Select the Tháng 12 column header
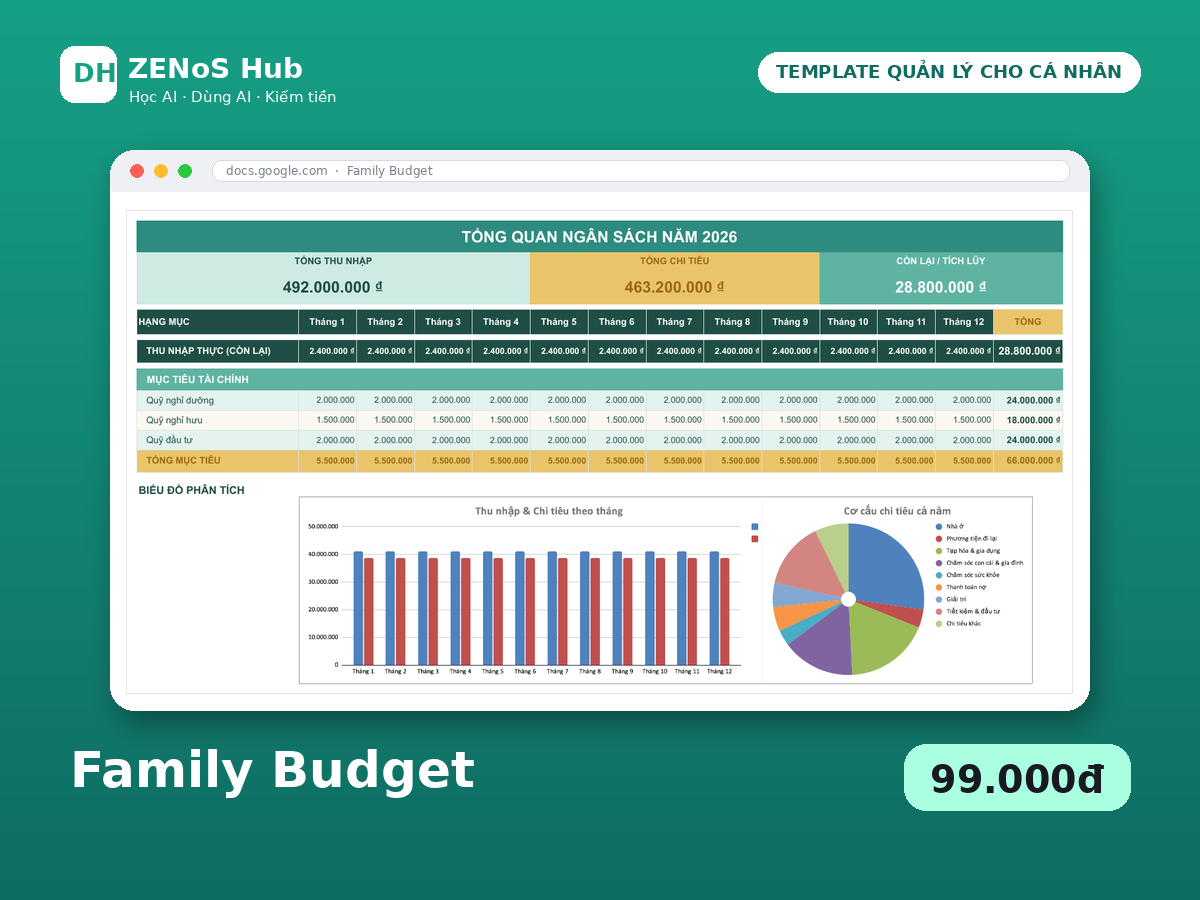Screen dimensions: 1200x900 [964, 322]
